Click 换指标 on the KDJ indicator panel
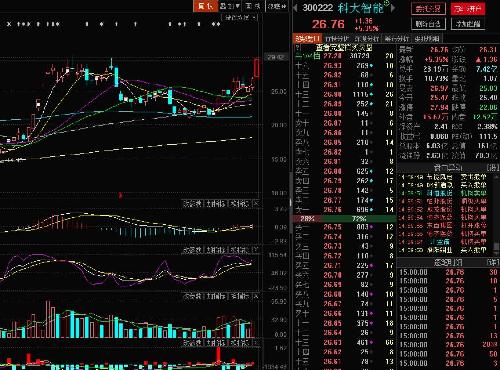 pyautogui.click(x=239, y=250)
